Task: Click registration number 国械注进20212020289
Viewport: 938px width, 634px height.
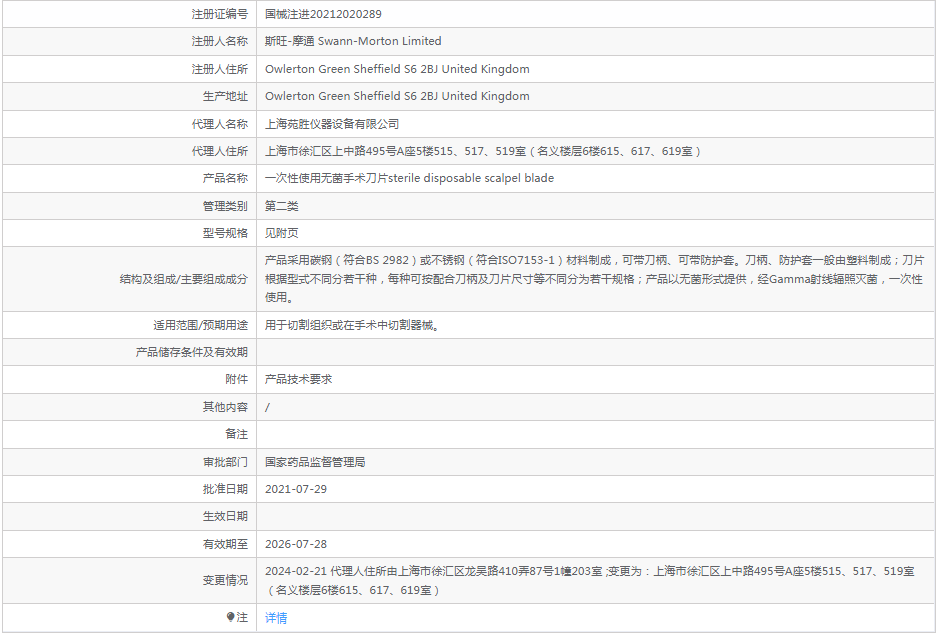Action: click(x=322, y=14)
